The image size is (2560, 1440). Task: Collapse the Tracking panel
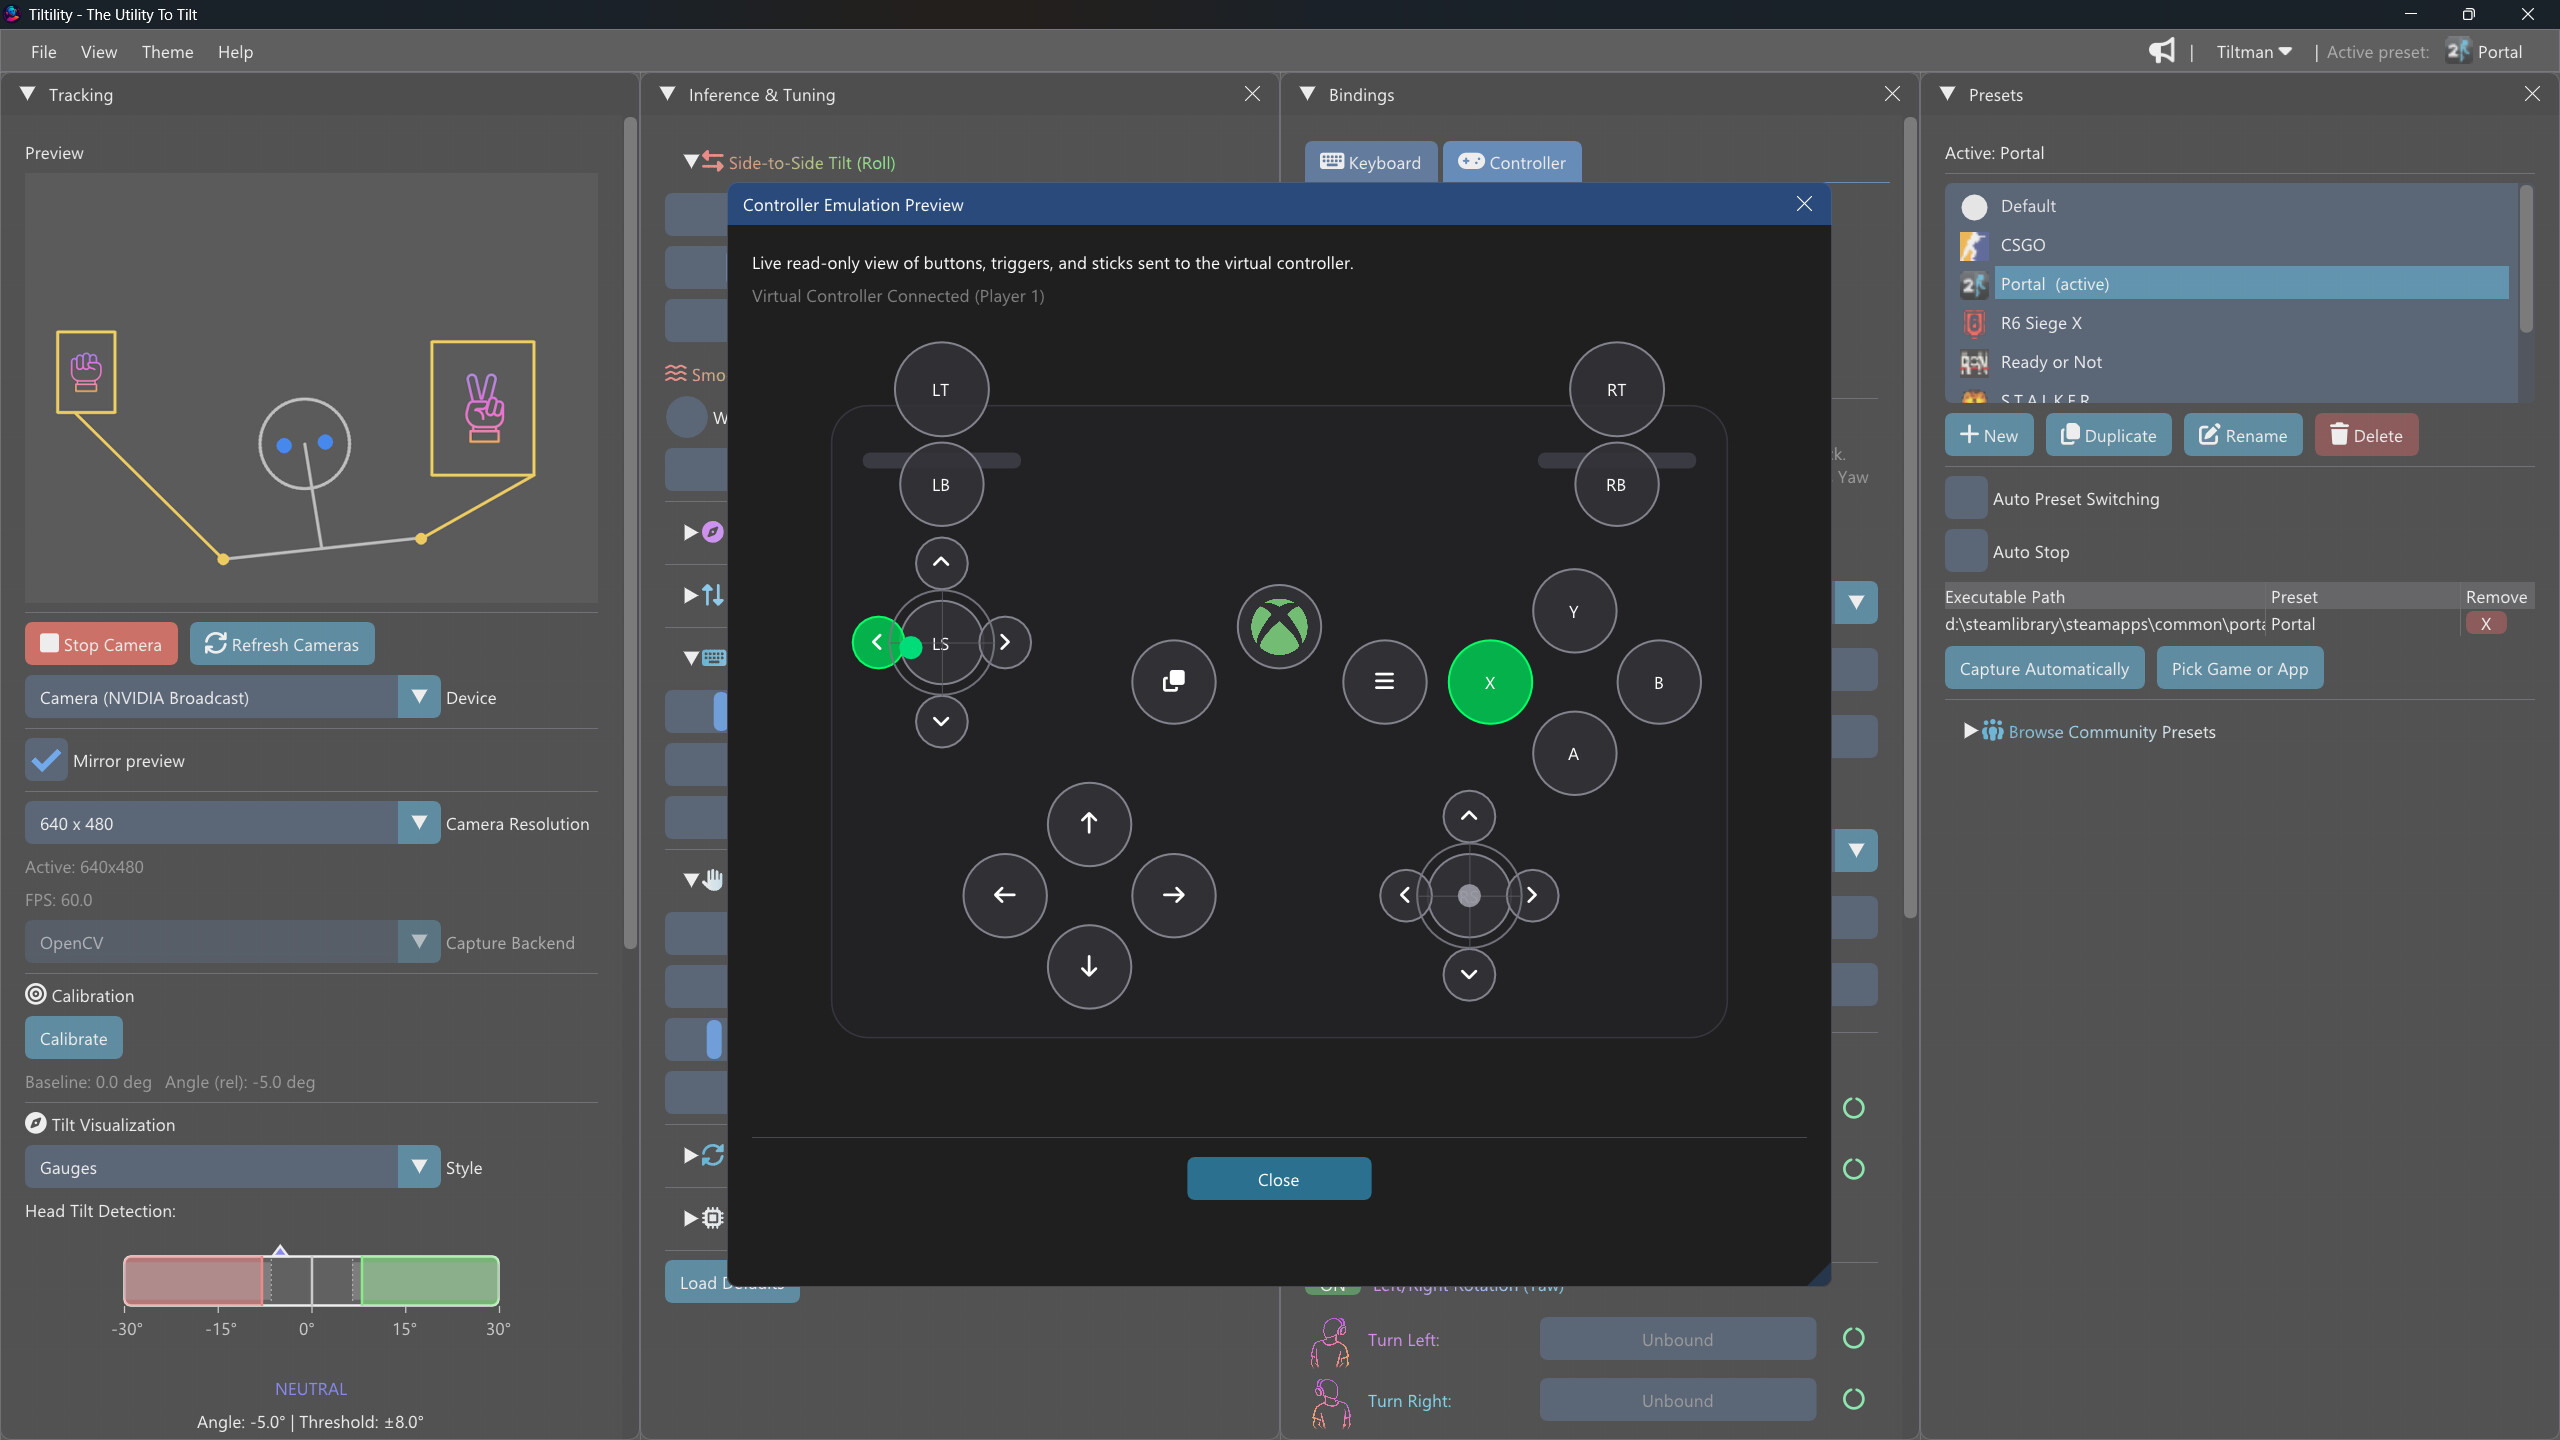coord(28,94)
